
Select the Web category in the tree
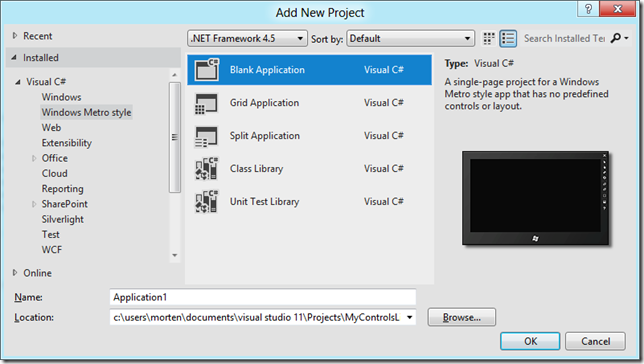(x=51, y=127)
